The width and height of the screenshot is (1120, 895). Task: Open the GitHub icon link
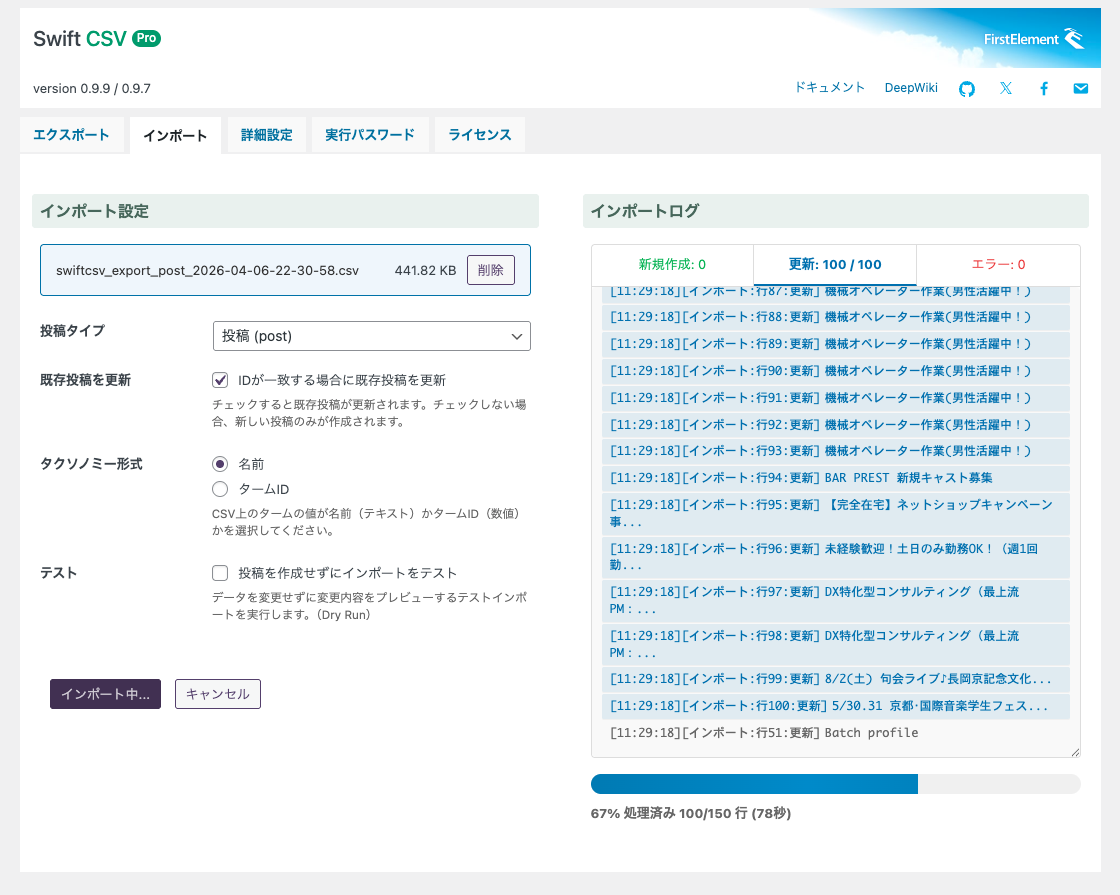967,88
